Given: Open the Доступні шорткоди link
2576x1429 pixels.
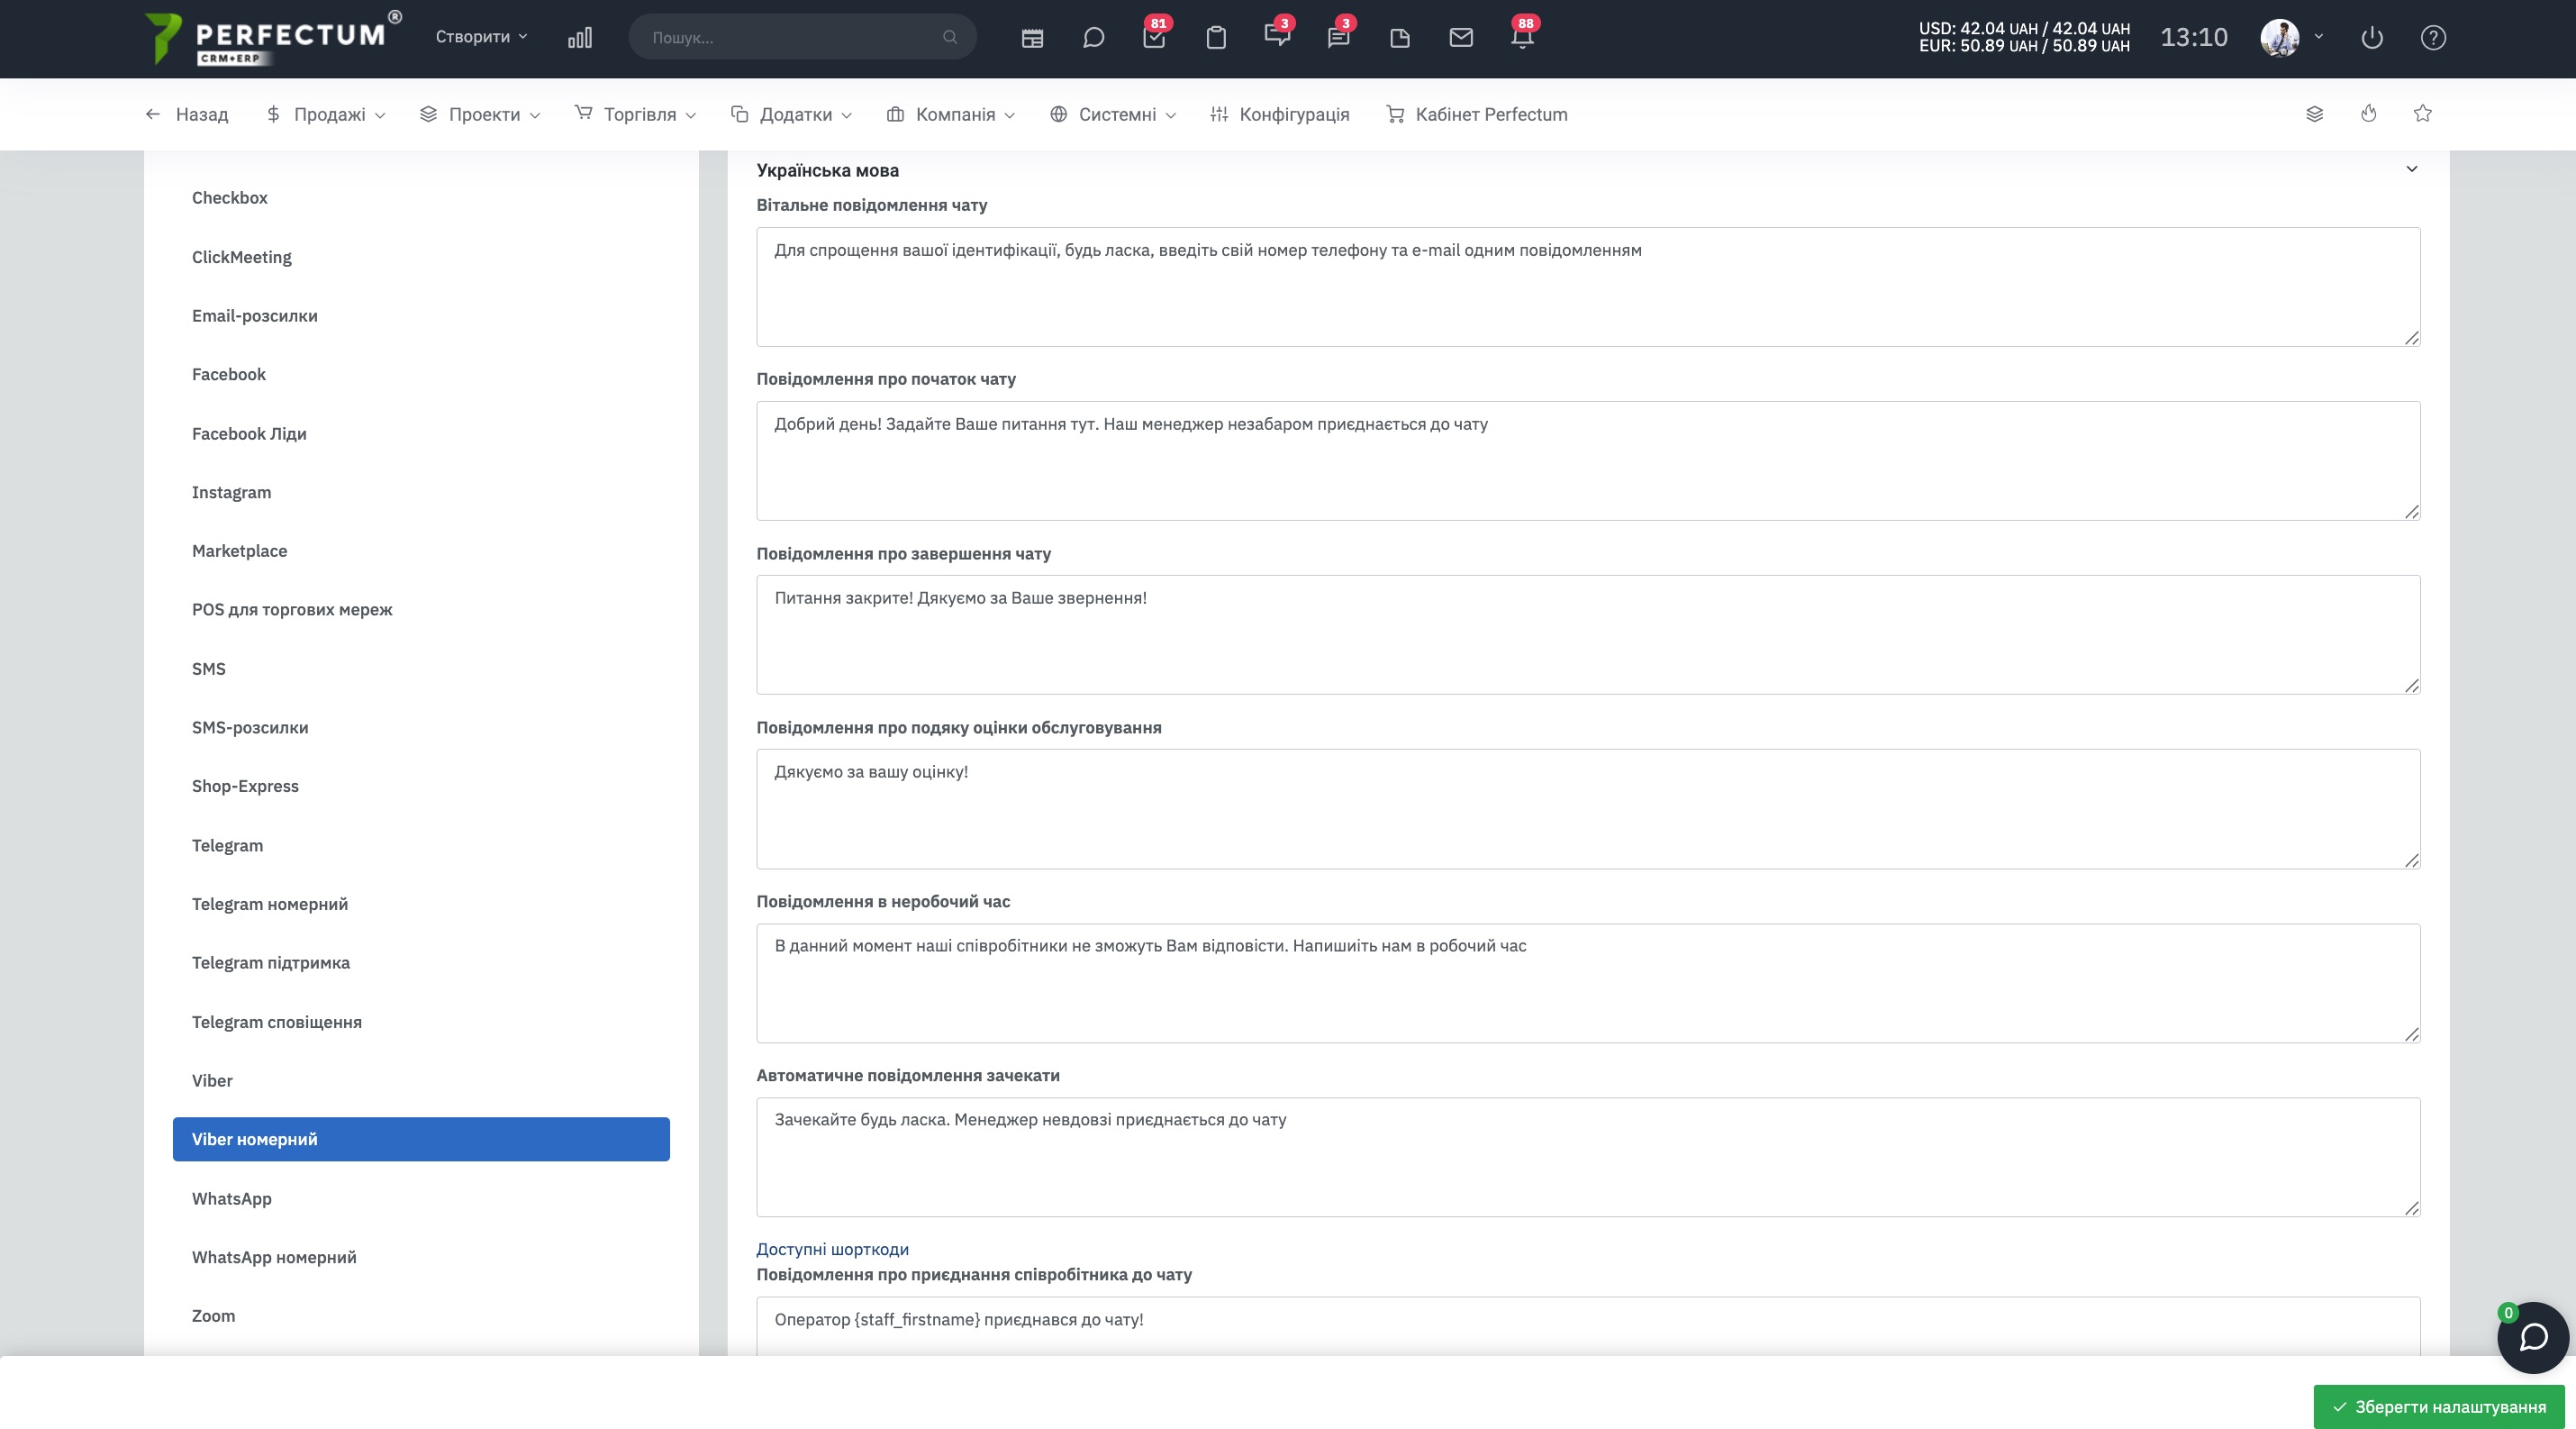Looking at the screenshot, I should [x=832, y=1249].
